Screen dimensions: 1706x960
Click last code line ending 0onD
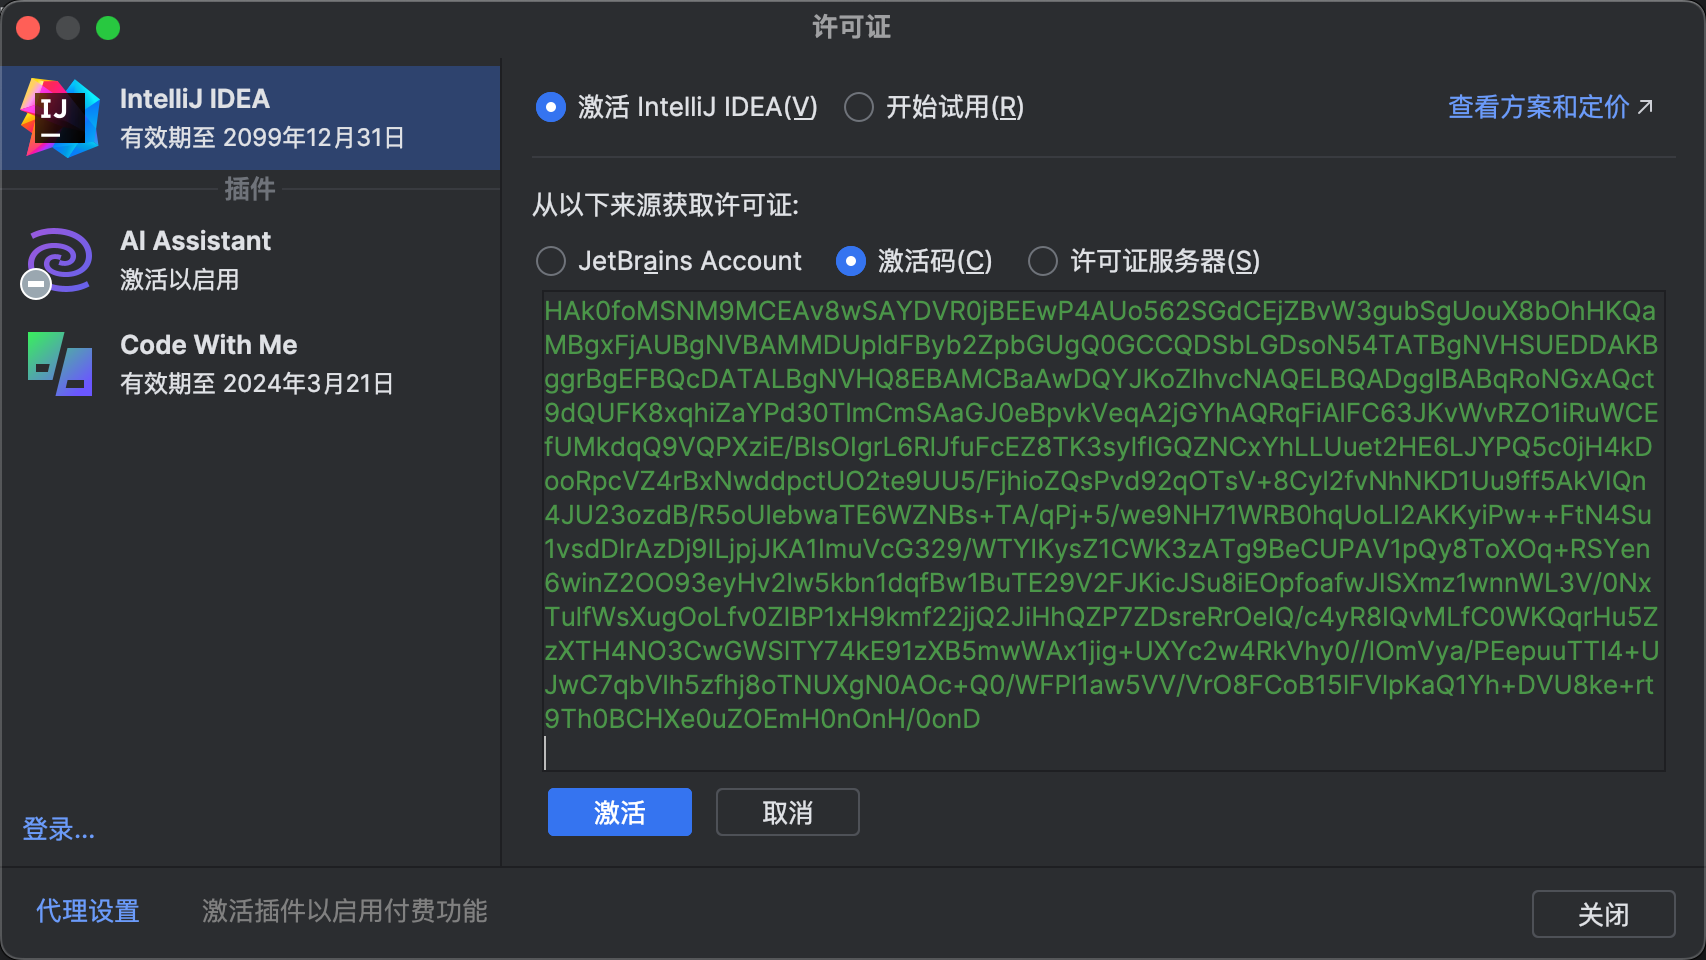point(762,719)
